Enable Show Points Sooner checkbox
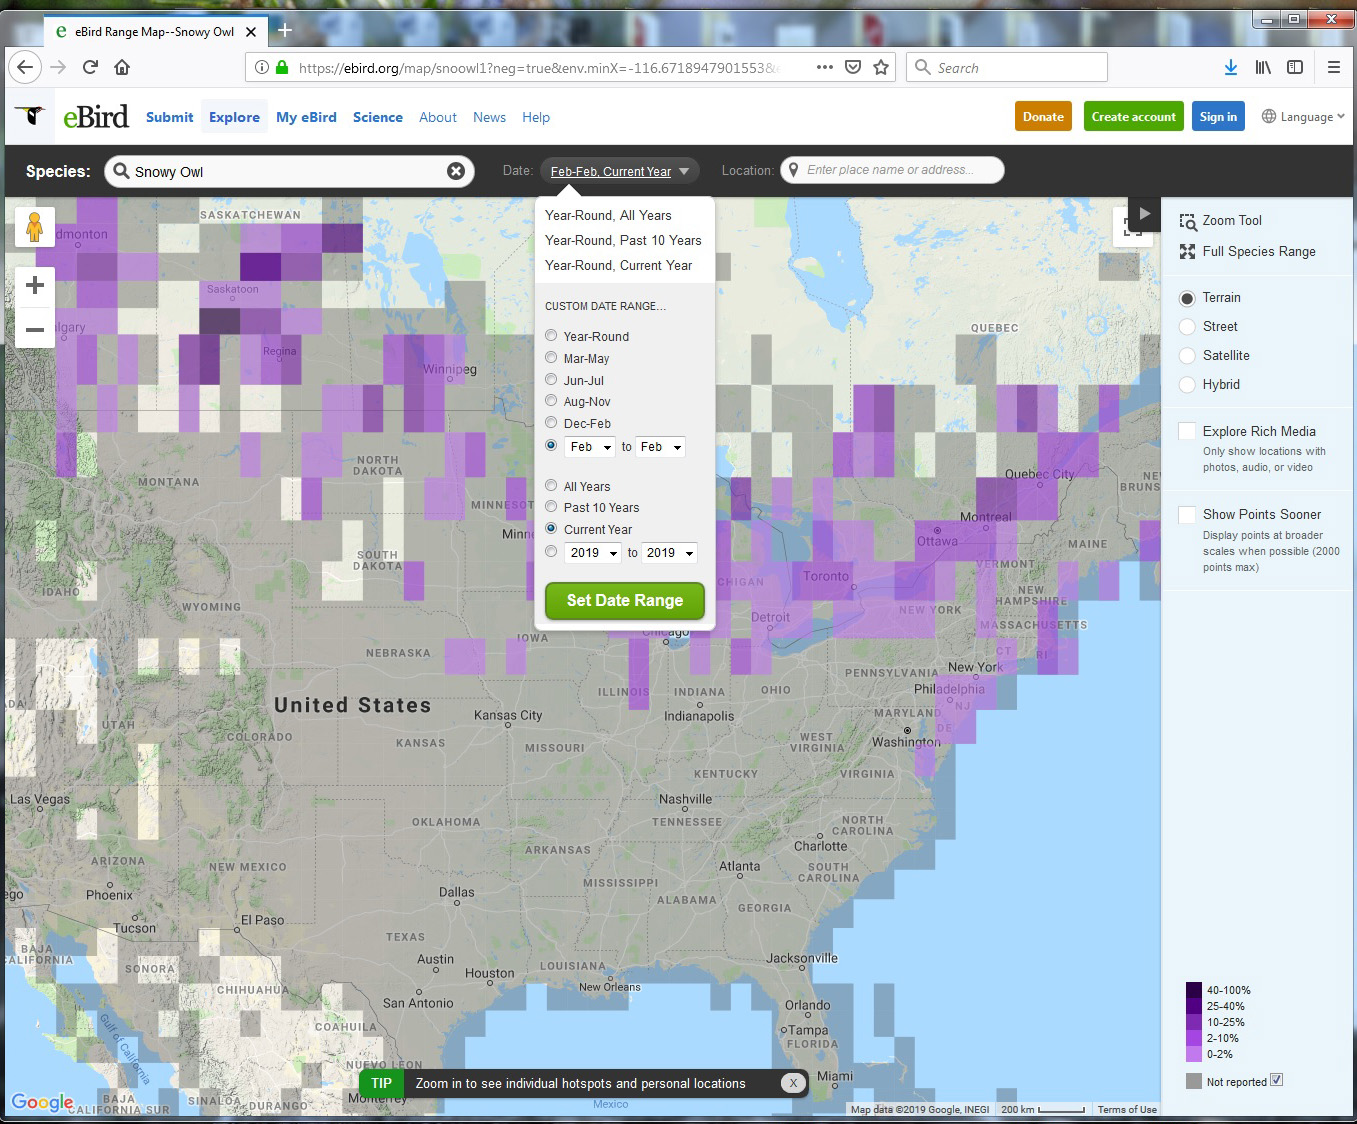Screen dimensions: 1357x1124 coord(1187,514)
